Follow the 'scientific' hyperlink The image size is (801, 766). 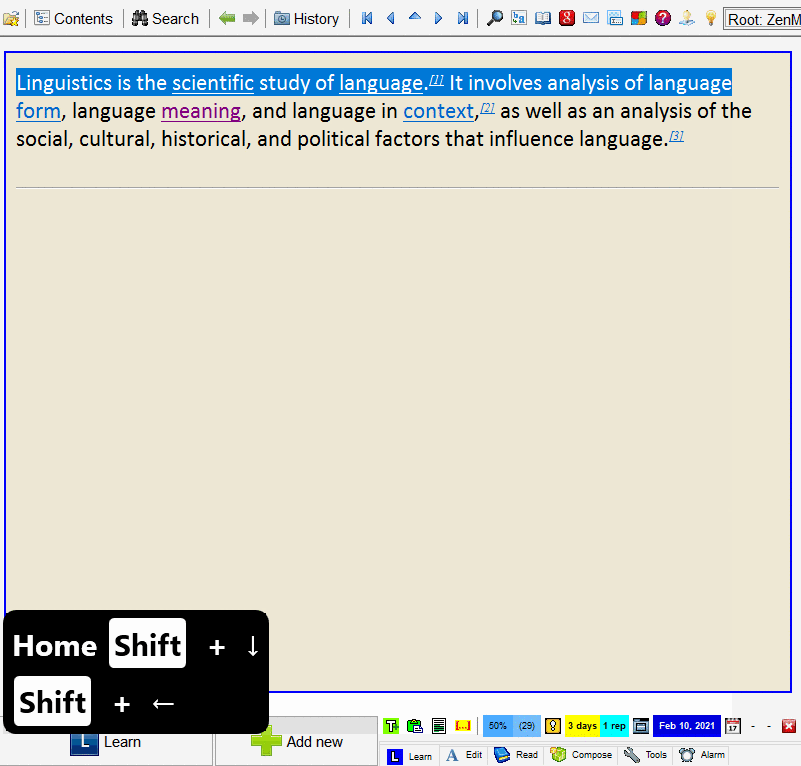point(212,83)
